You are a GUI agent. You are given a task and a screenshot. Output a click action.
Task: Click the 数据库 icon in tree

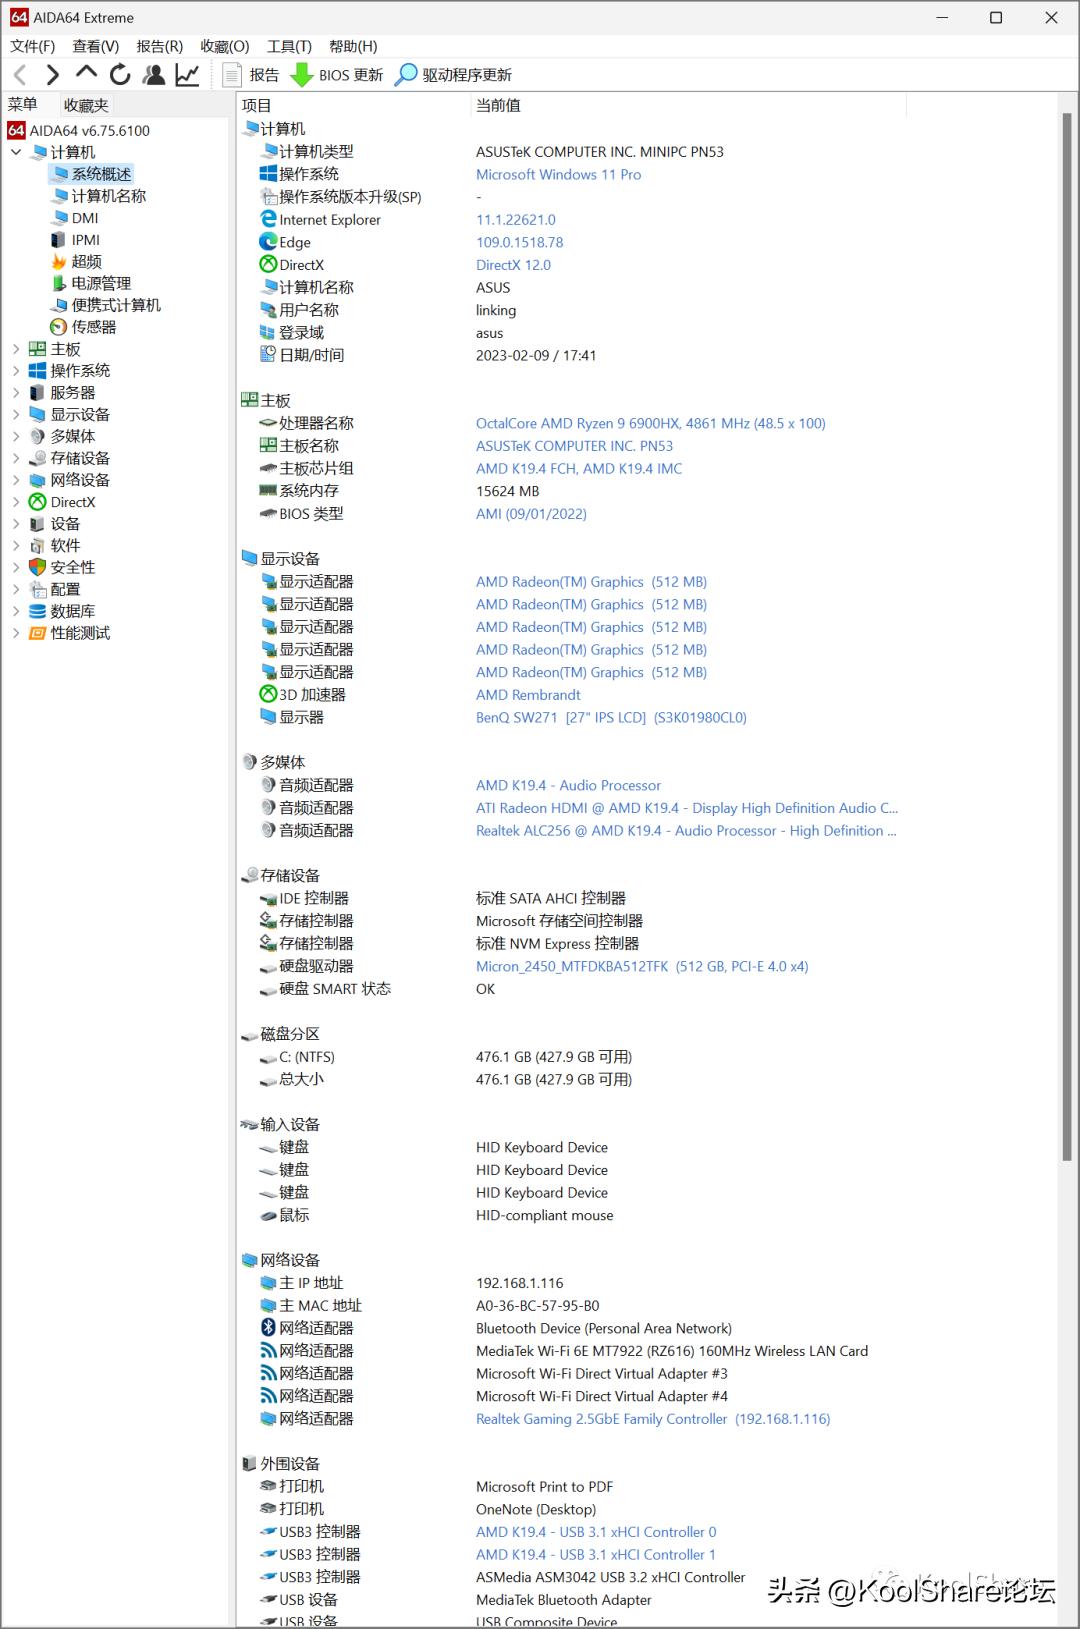pyautogui.click(x=38, y=611)
